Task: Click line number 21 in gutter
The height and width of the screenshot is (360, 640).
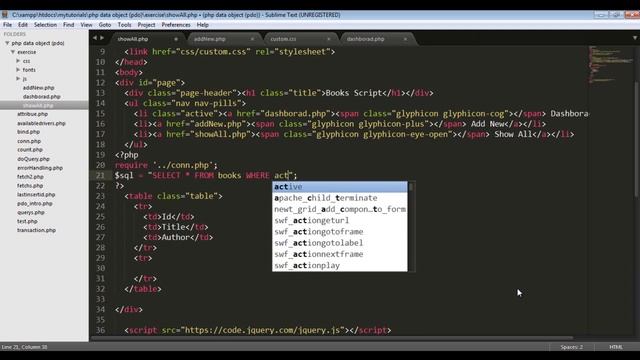Action: pos(100,176)
